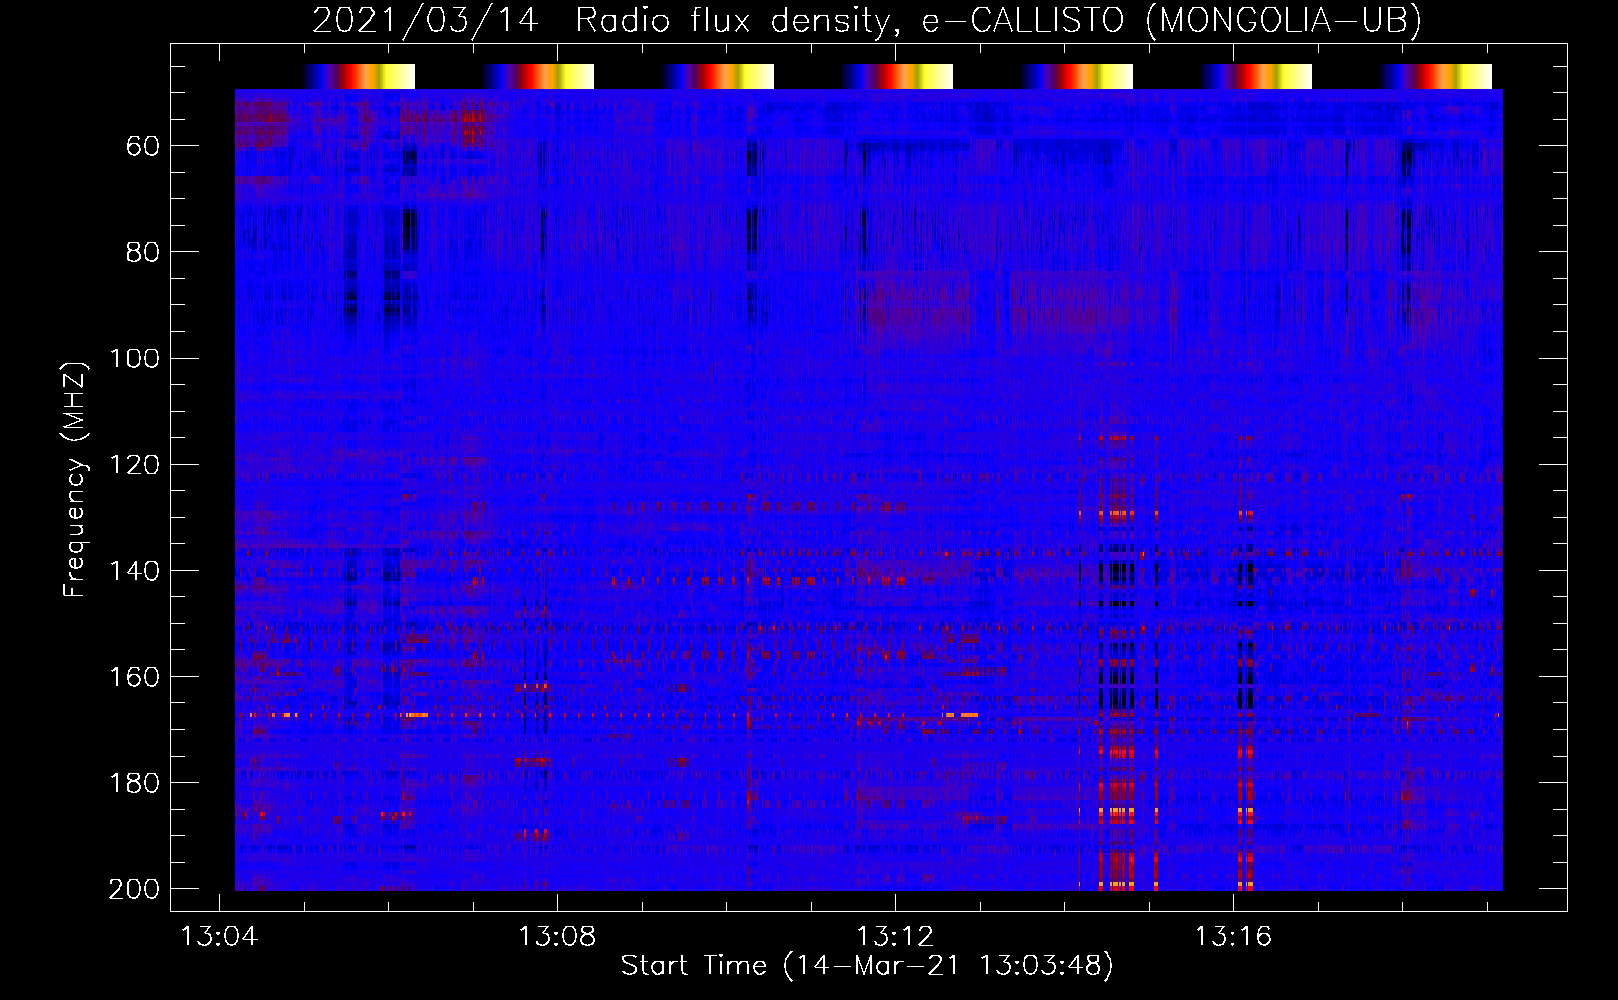1618x1000 pixels.
Task: Click the 13:16 time tick label
Action: click(1233, 936)
